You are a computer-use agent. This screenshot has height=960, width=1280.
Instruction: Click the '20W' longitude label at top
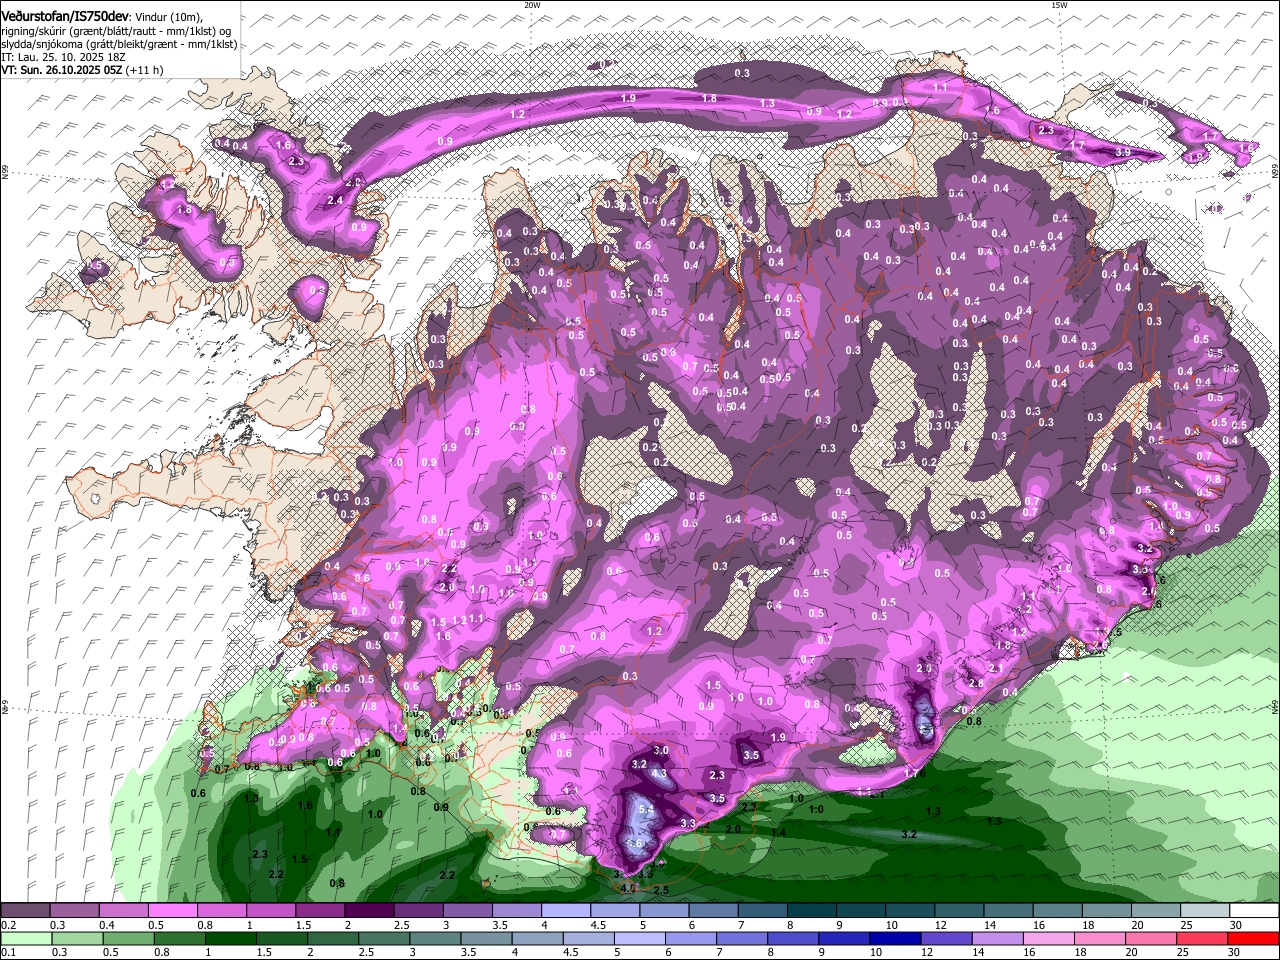point(532,5)
